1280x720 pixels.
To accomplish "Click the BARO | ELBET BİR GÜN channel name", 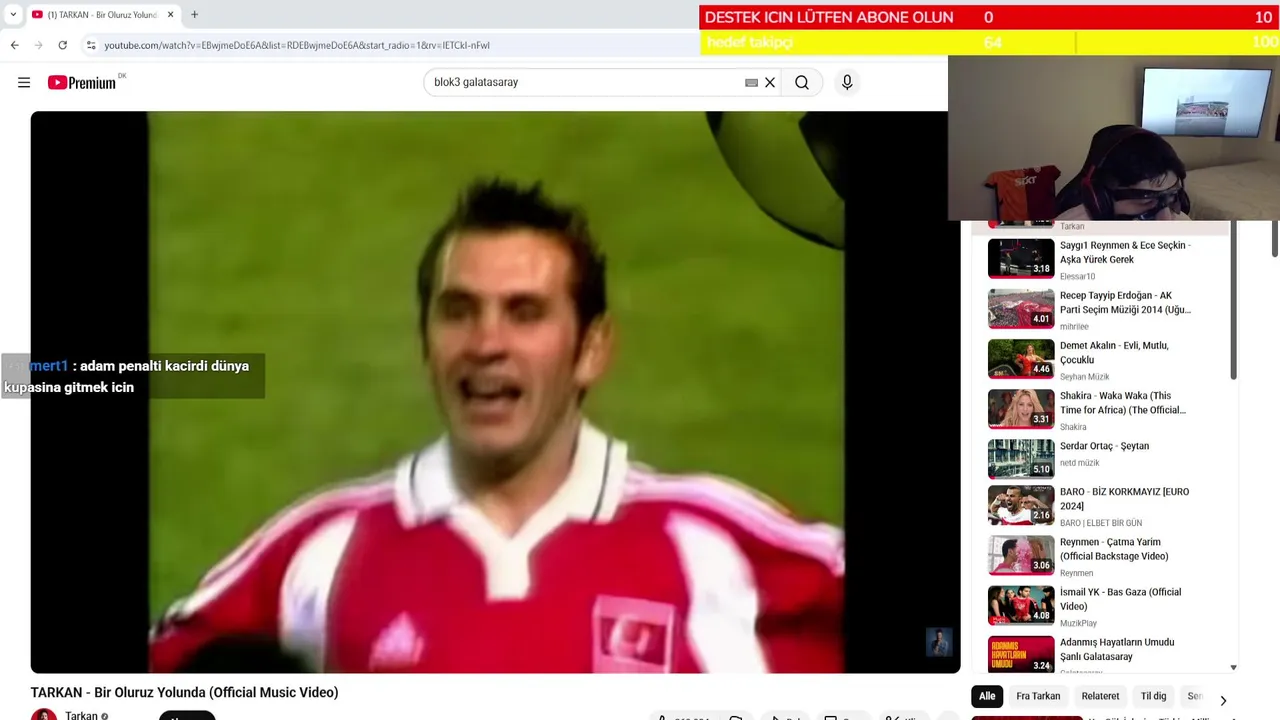I will [x=1101, y=523].
